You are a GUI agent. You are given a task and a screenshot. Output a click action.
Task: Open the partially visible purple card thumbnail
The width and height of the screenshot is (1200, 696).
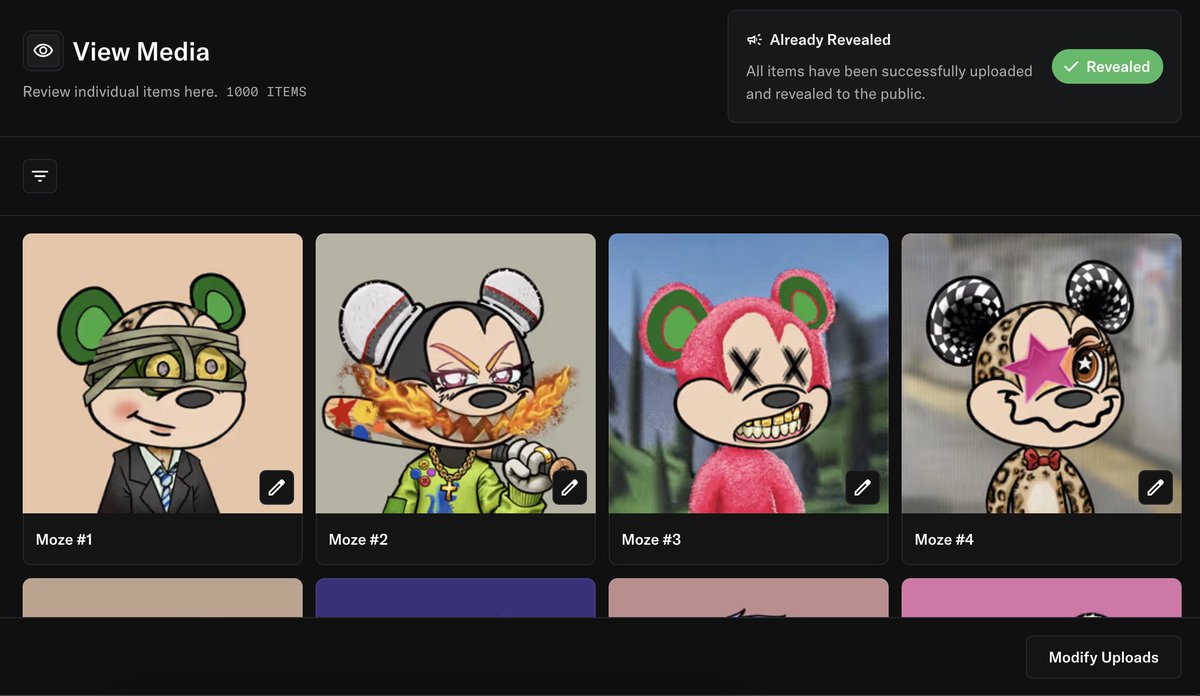pyautogui.click(x=456, y=598)
